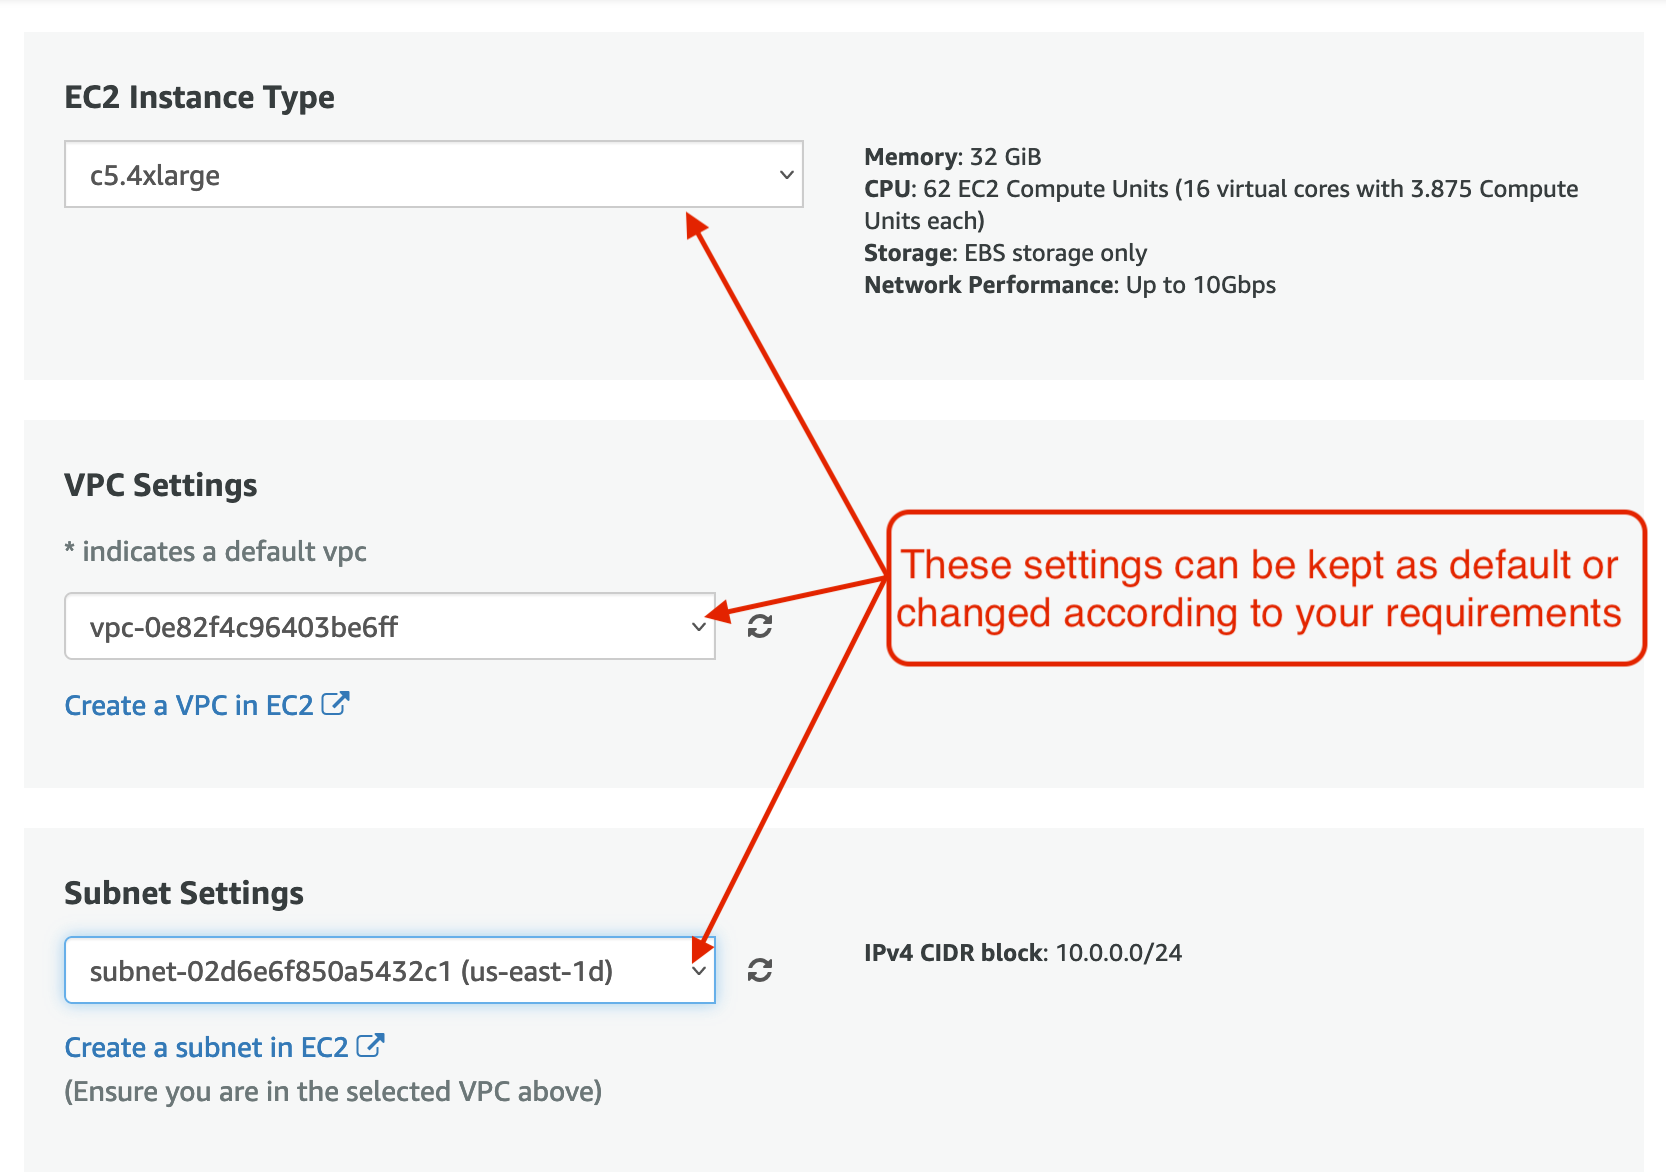1666x1173 pixels.
Task: Click external-link icon after Create a VPC
Action: (335, 704)
